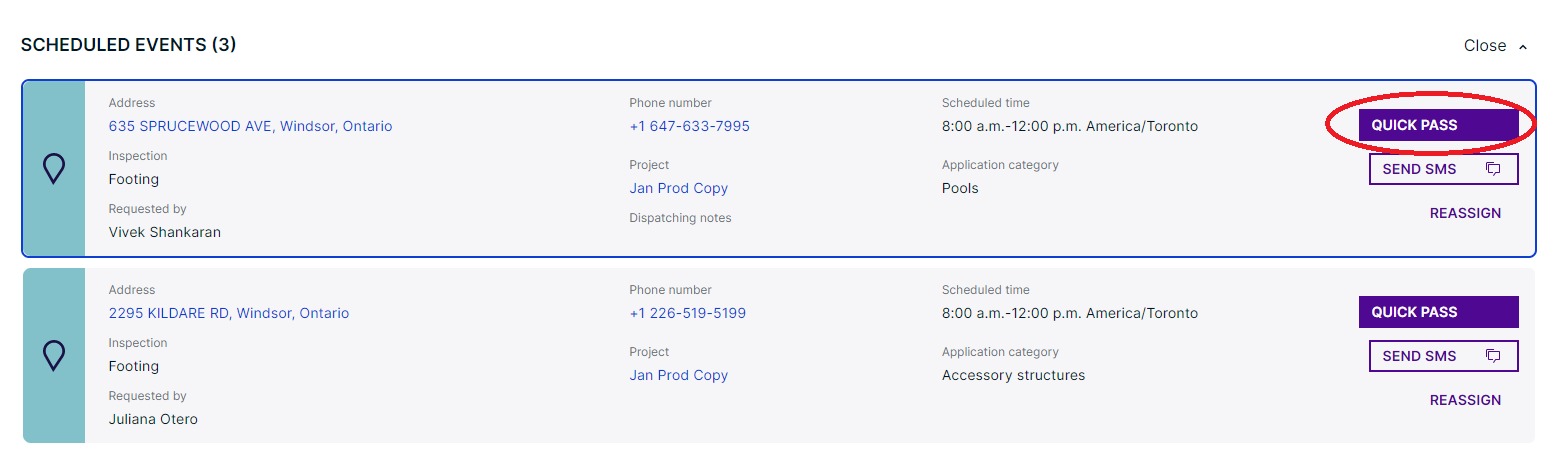The height and width of the screenshot is (449, 1562).
Task: Click QUICK PASS for Kildare Rd event
Action: pos(1438,312)
